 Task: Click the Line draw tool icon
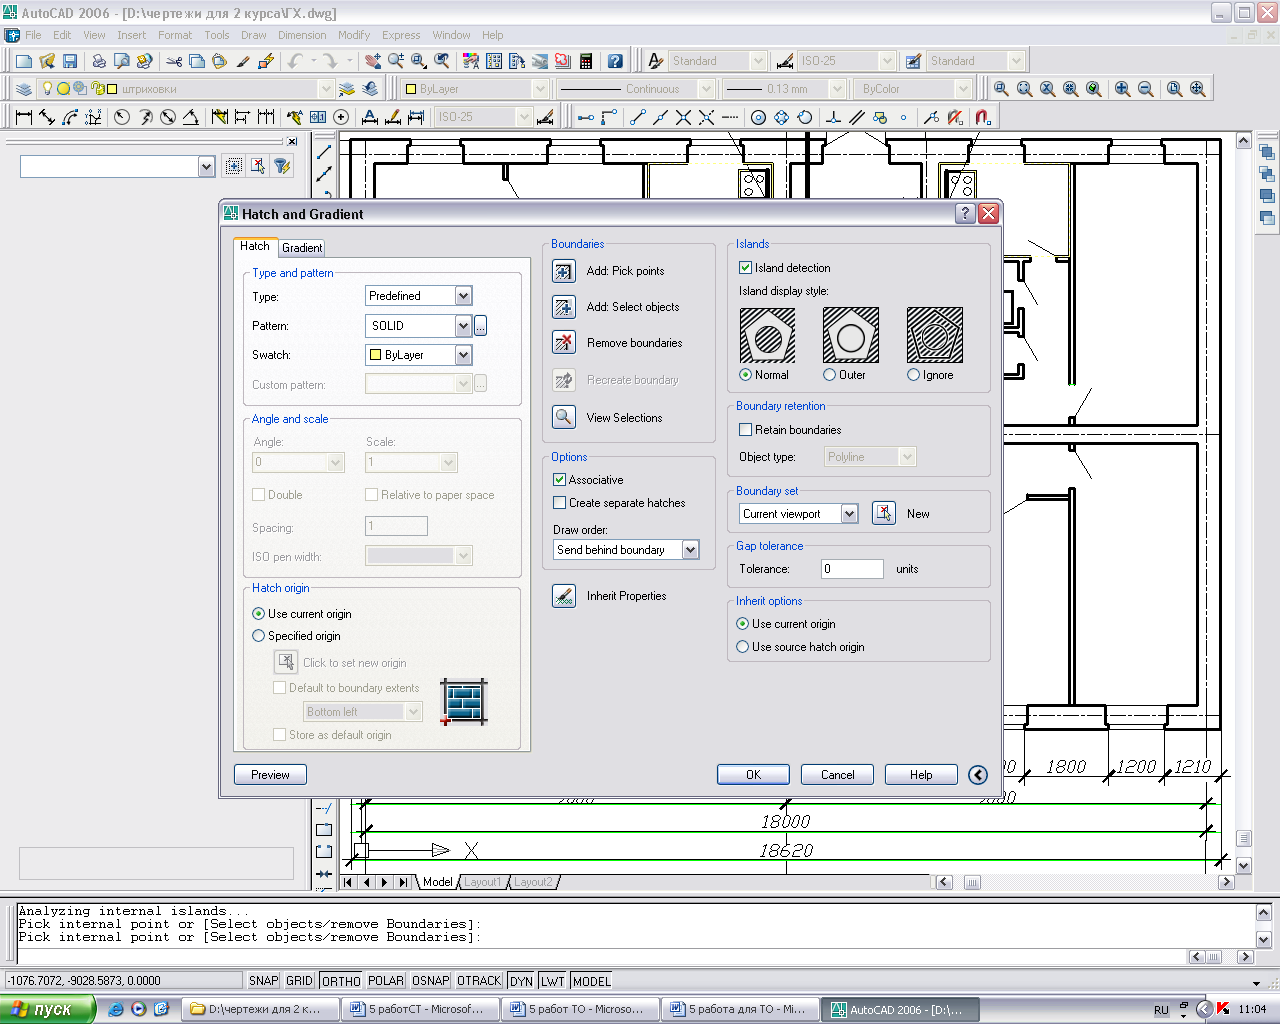pyautogui.click(x=324, y=153)
